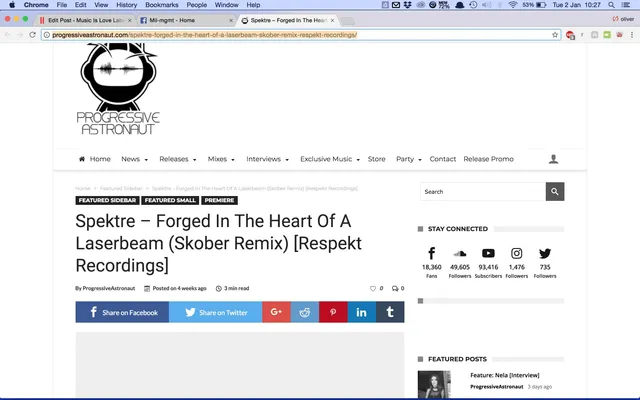640x400 pixels.
Task: Share the post on Reddit
Action: 304,312
